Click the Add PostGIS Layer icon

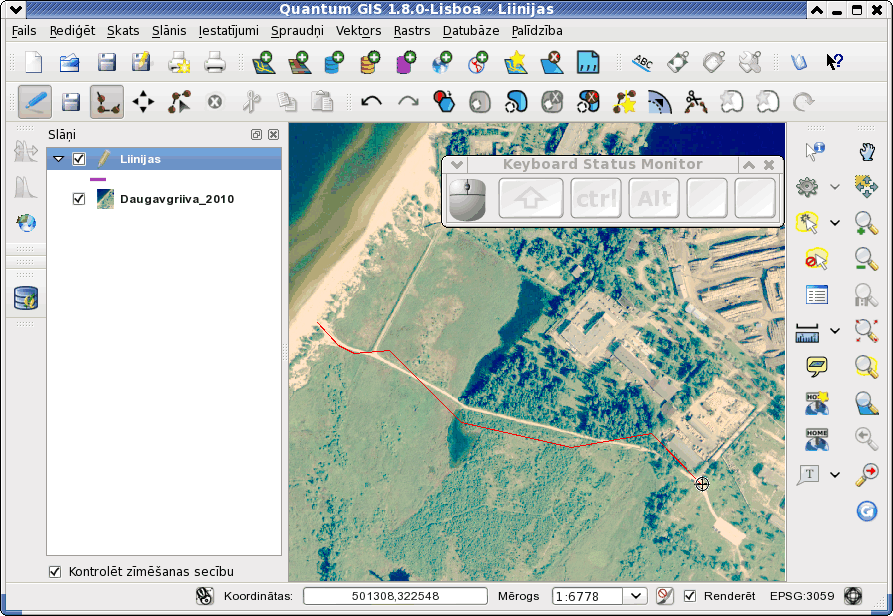pyautogui.click(x=334, y=62)
